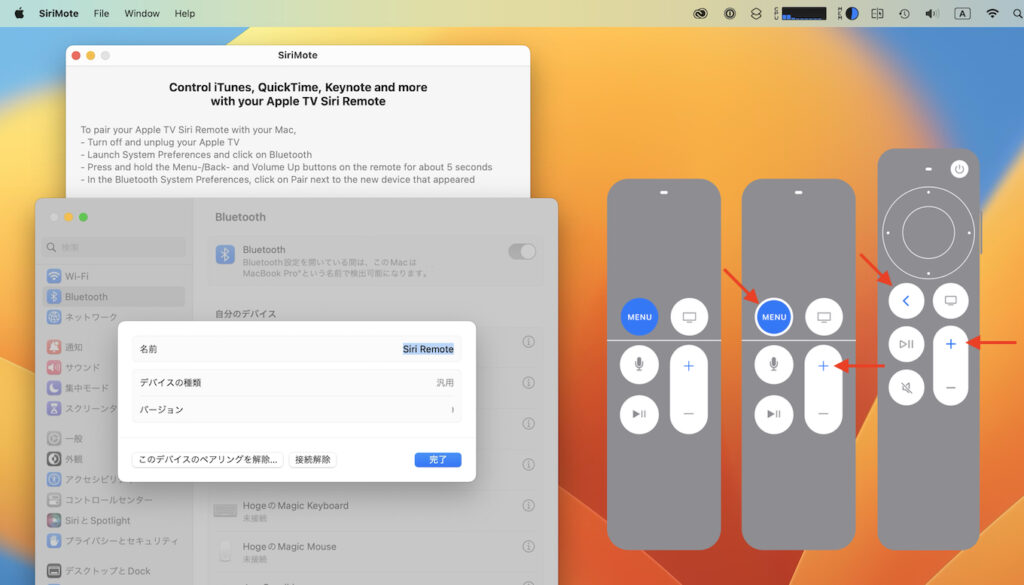Toggle the Bluetooth switch off
Screen dimensions: 1024x585
[x=522, y=252]
